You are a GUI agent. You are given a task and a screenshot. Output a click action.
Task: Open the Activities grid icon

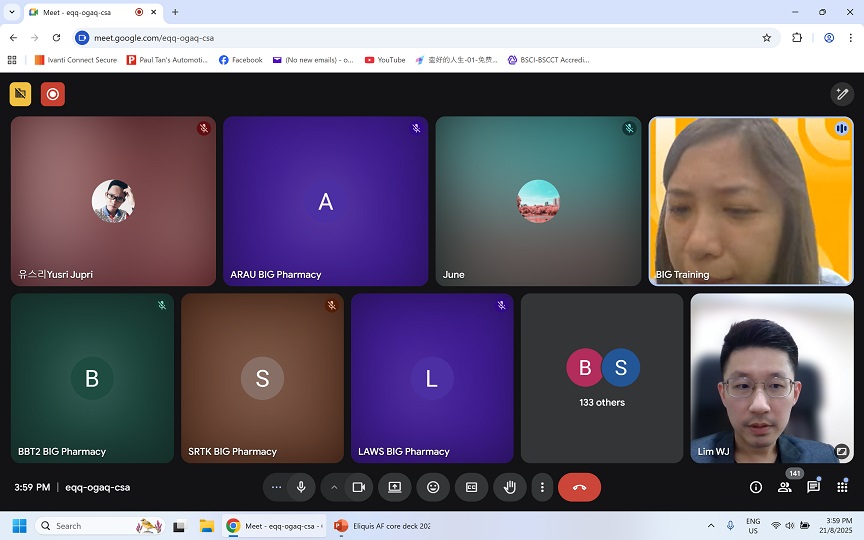tap(842, 487)
